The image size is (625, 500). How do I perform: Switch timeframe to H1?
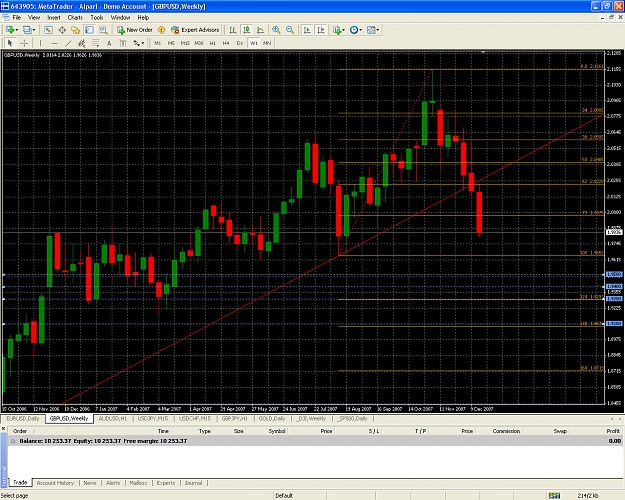212,43
